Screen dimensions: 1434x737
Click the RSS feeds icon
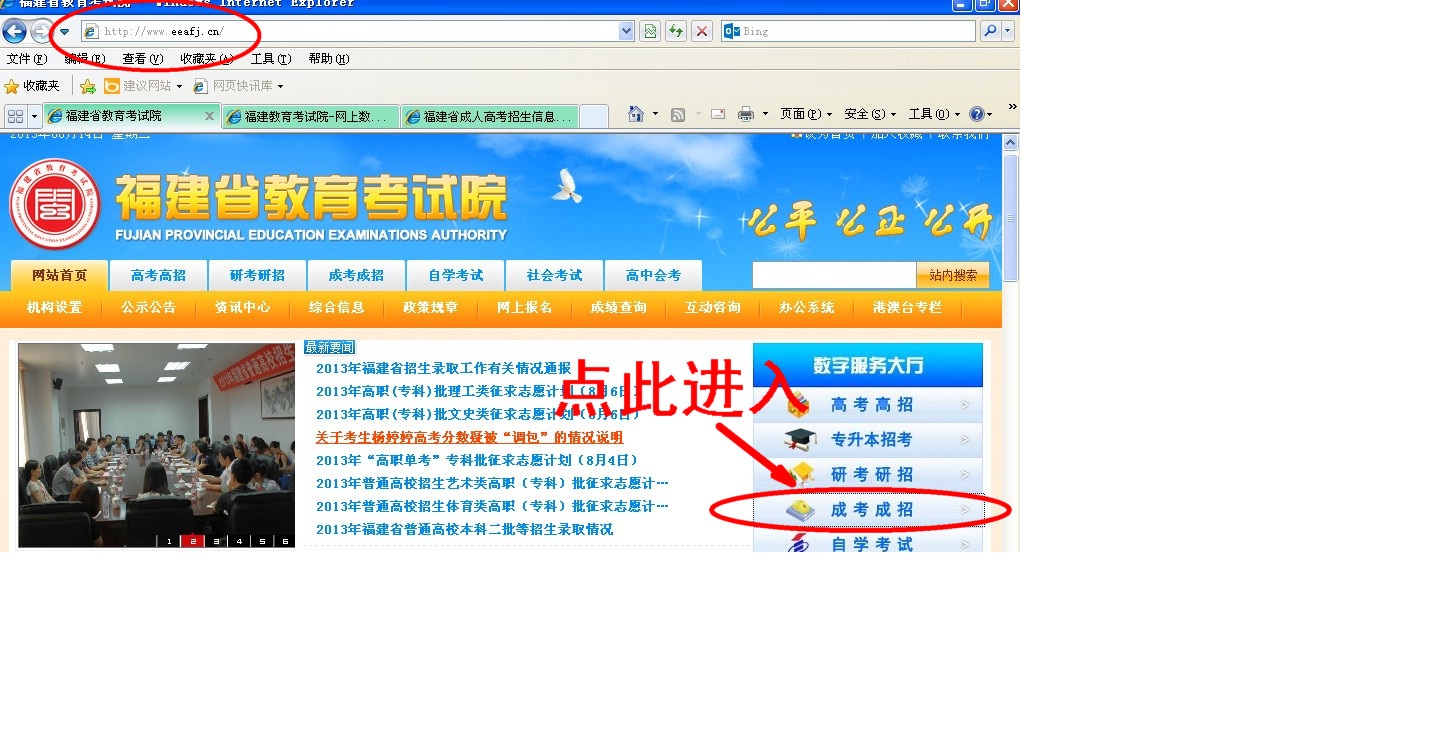coord(678,114)
